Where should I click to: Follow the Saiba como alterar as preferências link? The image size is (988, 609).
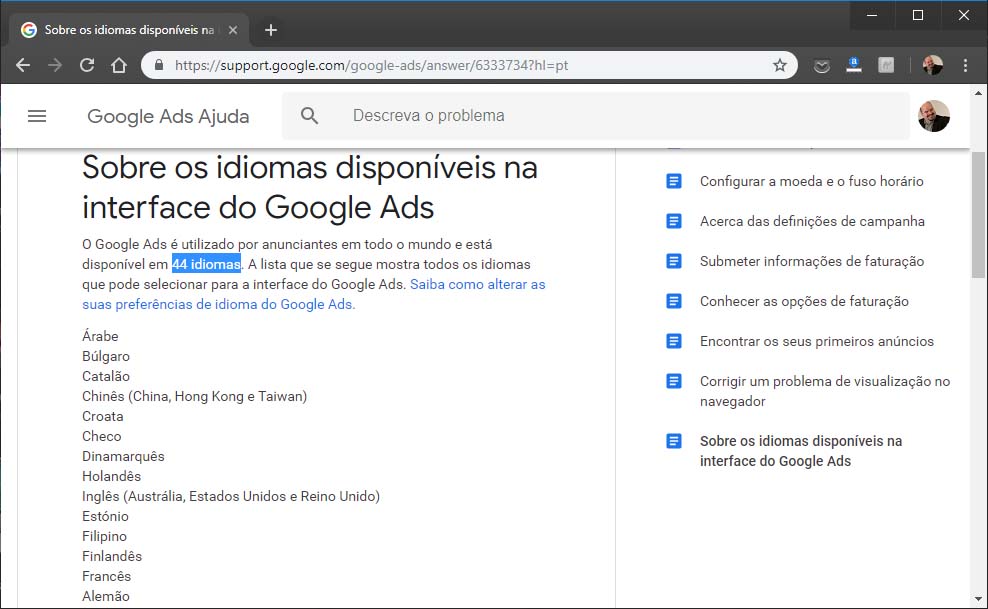[314, 294]
